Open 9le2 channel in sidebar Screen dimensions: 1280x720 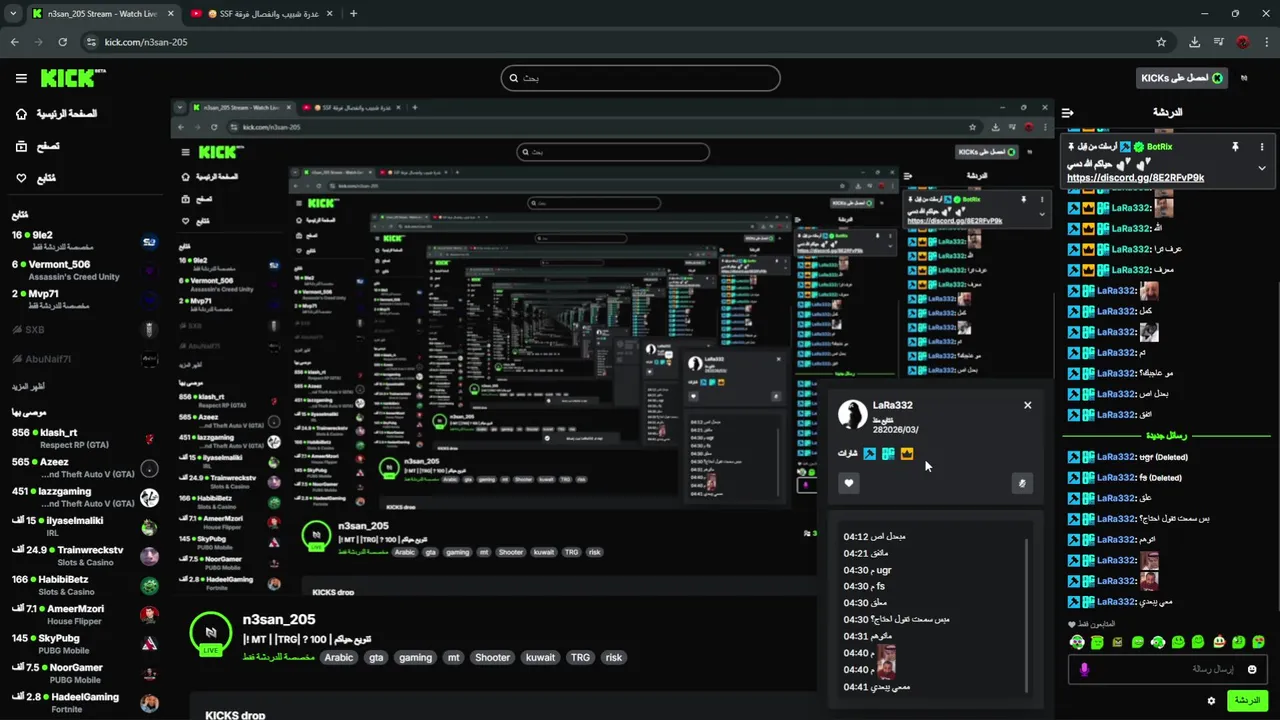coord(84,241)
